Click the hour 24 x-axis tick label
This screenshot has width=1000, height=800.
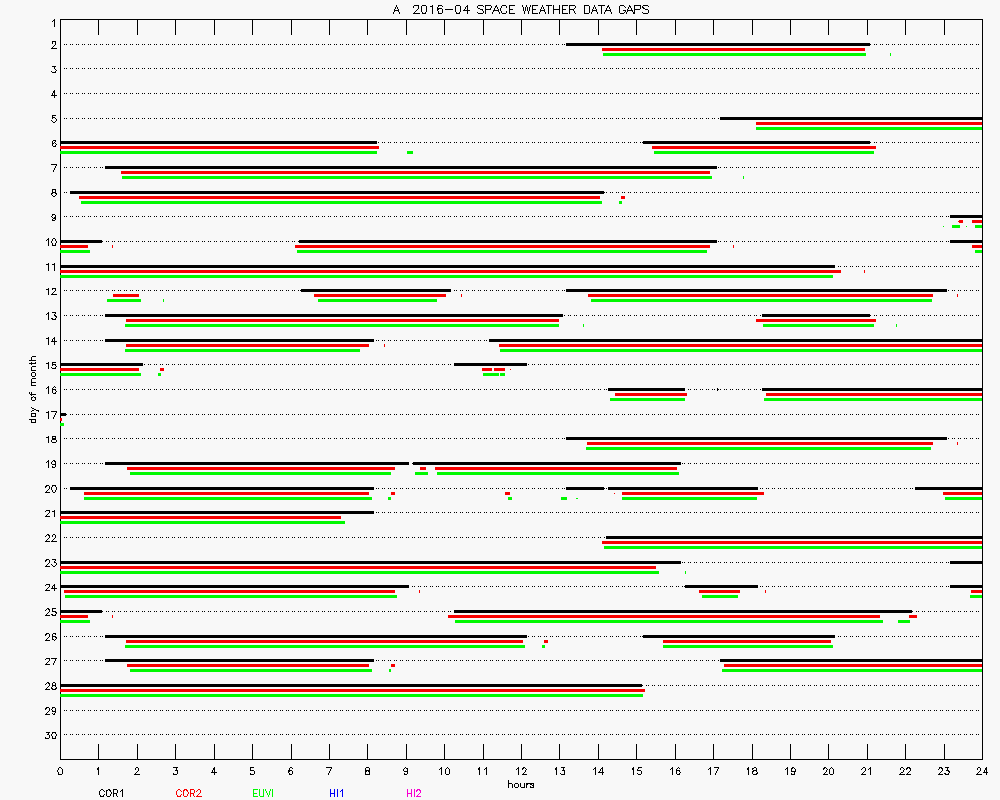click(x=981, y=772)
